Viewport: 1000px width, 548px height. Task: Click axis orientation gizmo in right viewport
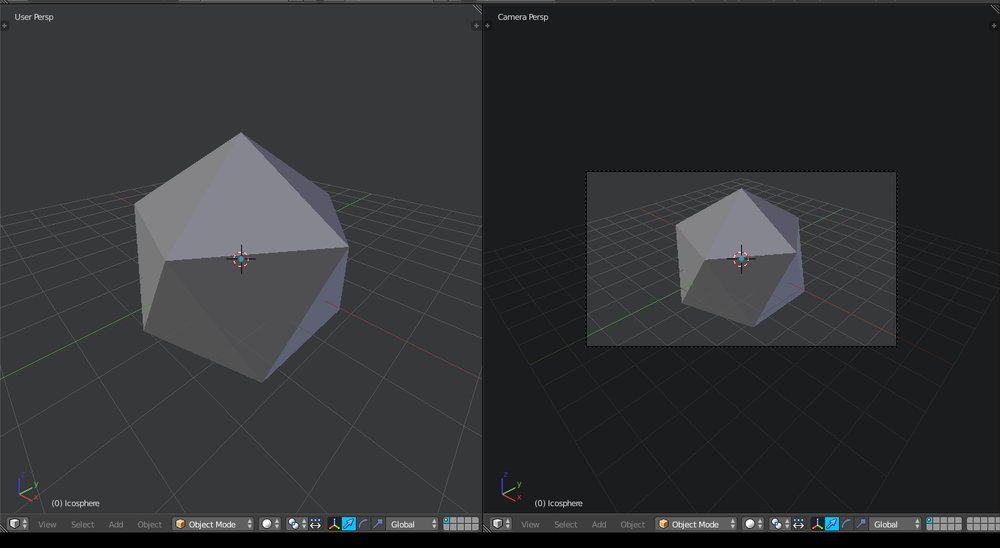pos(511,487)
